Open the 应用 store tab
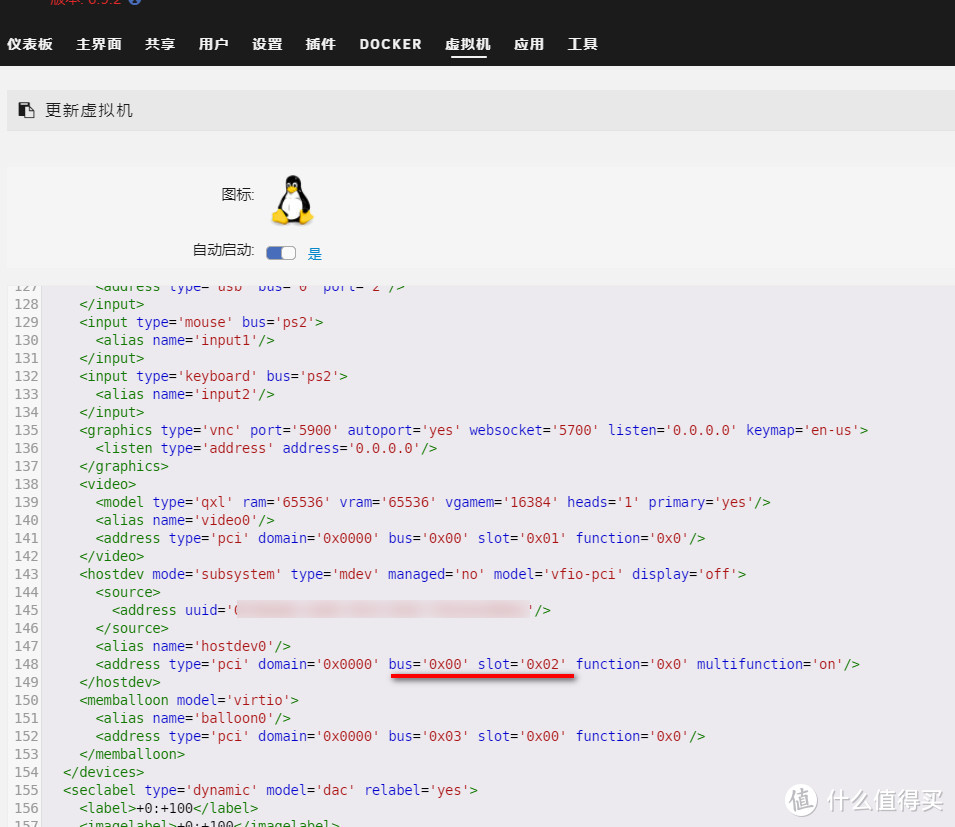 click(529, 44)
